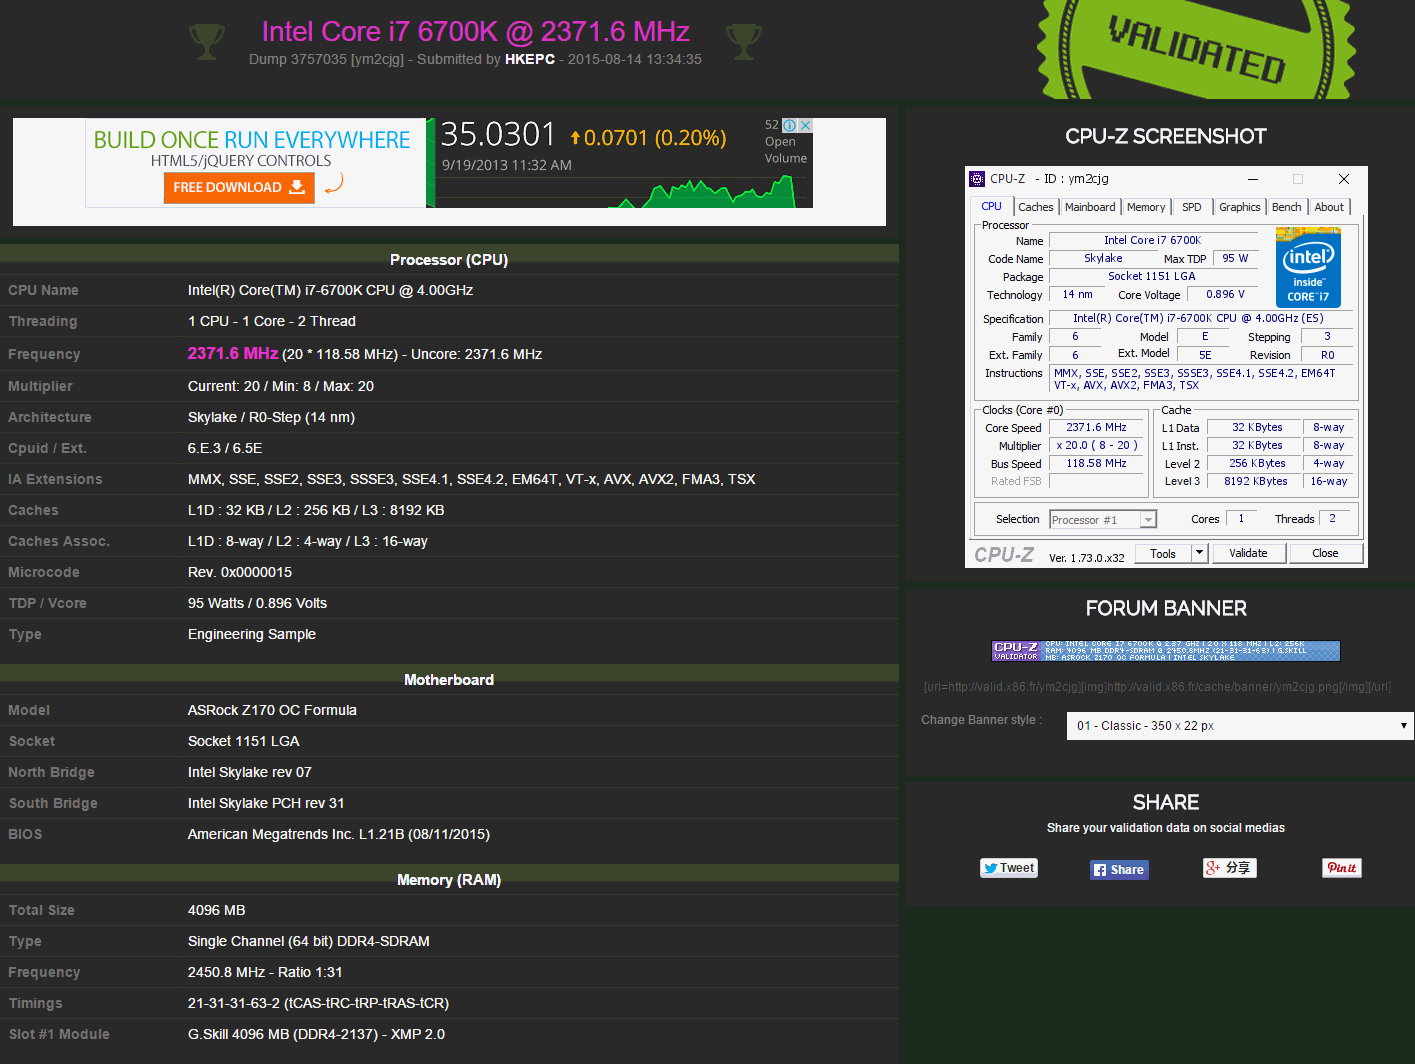Click the left trophy icon beside title
The width and height of the screenshot is (1415, 1064).
point(207,41)
